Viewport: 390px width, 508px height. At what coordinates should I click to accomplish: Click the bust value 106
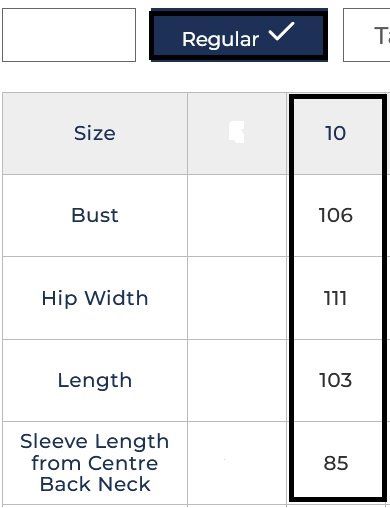click(336, 215)
